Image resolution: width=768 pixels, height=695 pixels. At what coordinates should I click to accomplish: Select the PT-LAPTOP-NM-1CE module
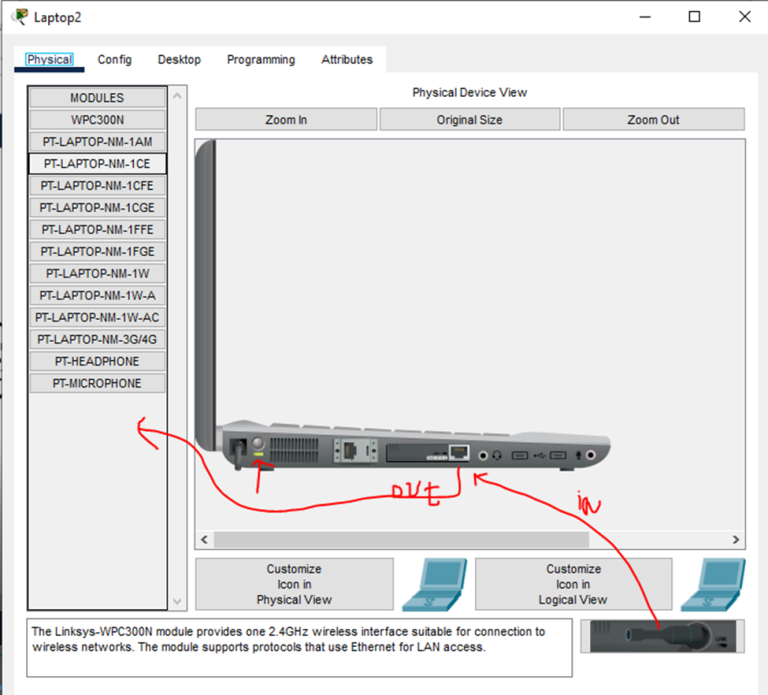point(97,164)
